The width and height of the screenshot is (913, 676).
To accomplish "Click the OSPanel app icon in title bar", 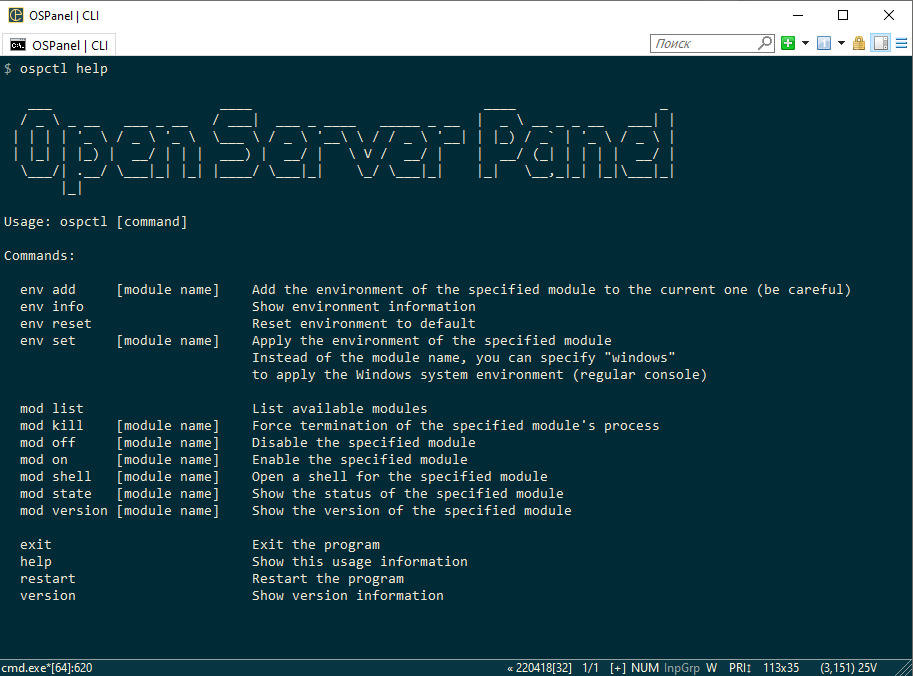I will (x=15, y=15).
